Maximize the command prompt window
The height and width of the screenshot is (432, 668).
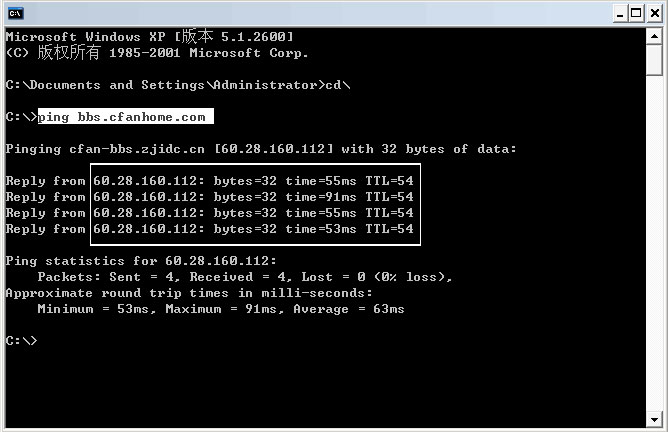(x=636, y=13)
